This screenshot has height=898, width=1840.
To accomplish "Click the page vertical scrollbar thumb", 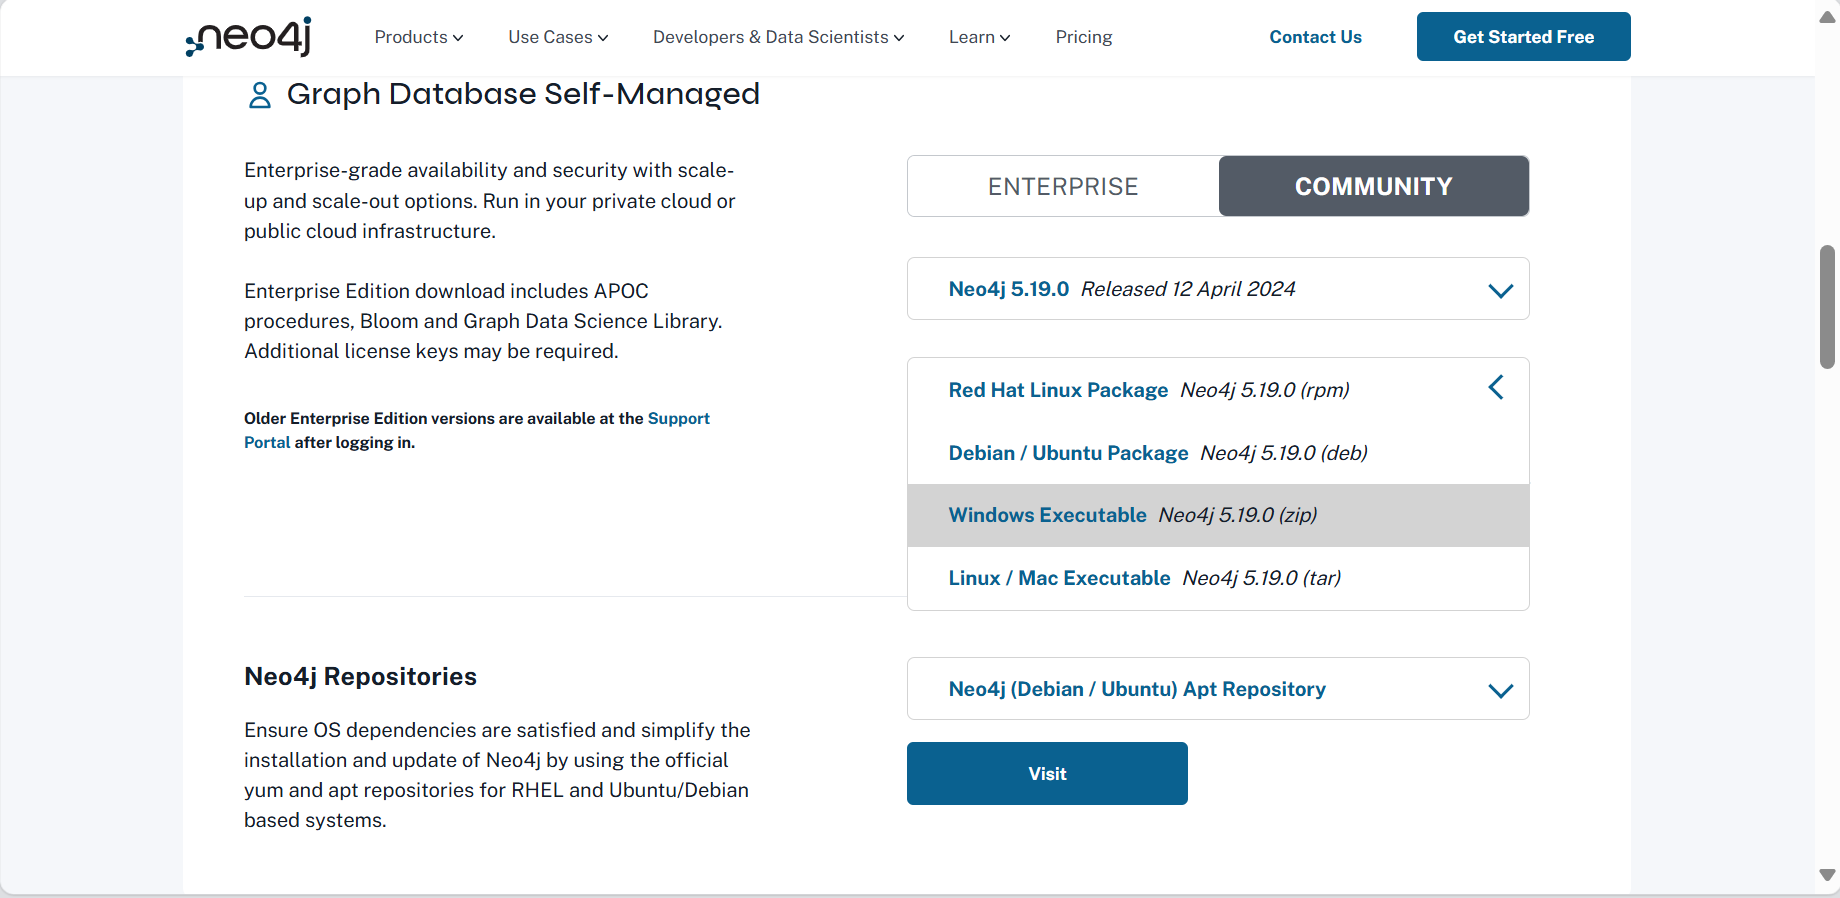I will coord(1827,307).
